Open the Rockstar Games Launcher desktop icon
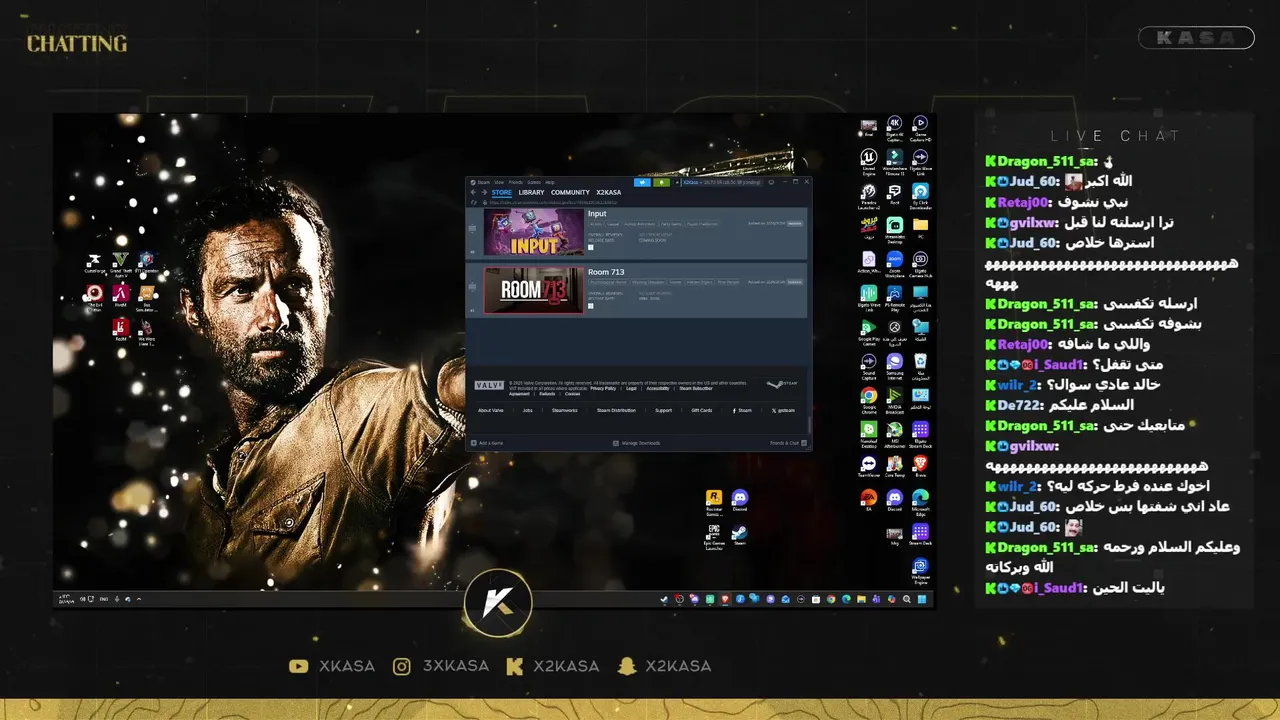This screenshot has width=1280, height=720. pos(714,497)
